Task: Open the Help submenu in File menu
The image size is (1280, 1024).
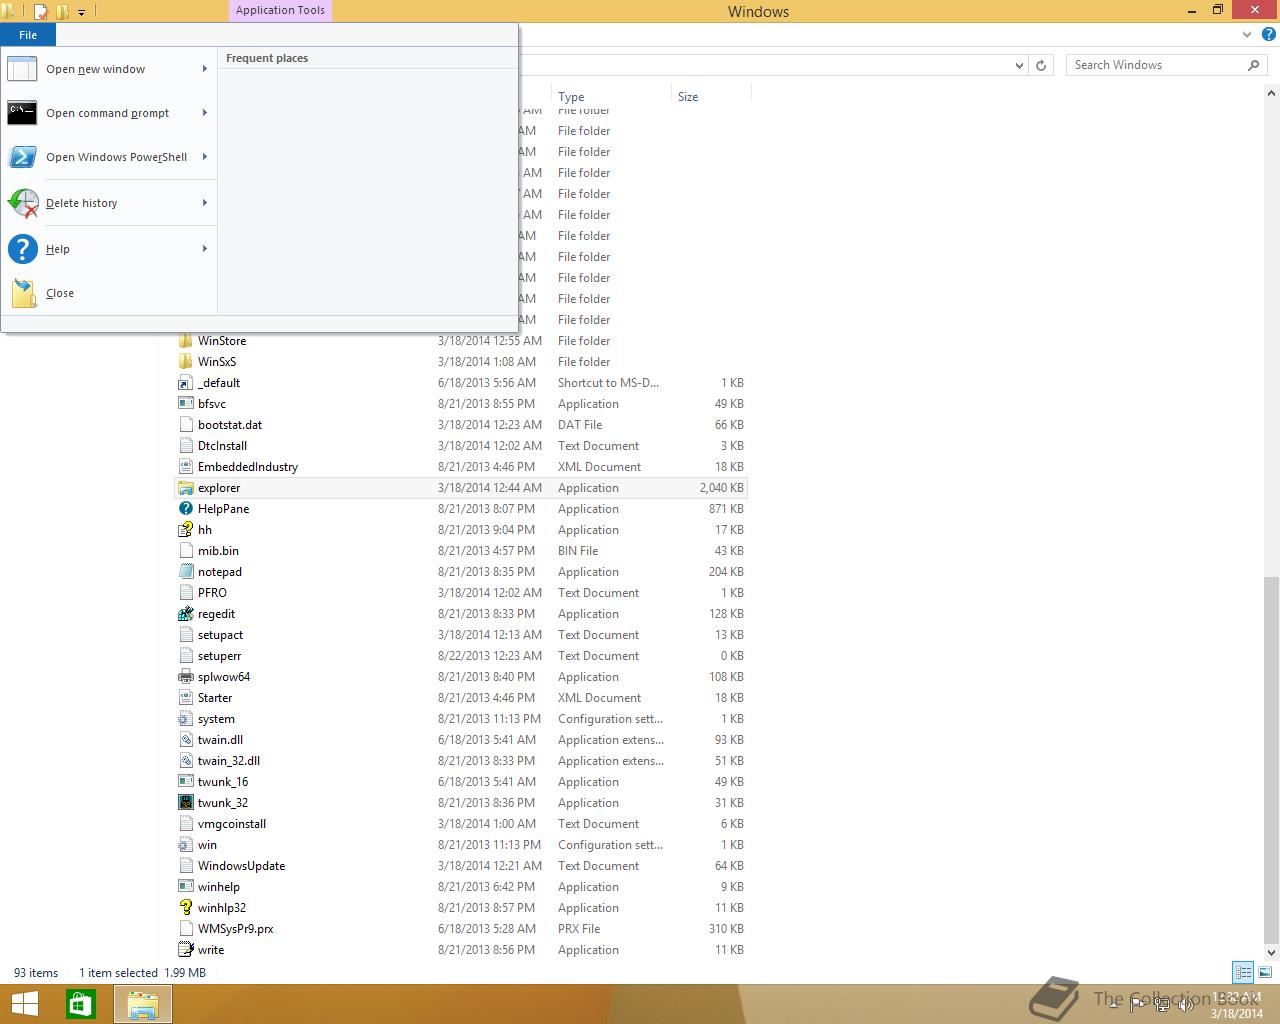Action: 109,249
